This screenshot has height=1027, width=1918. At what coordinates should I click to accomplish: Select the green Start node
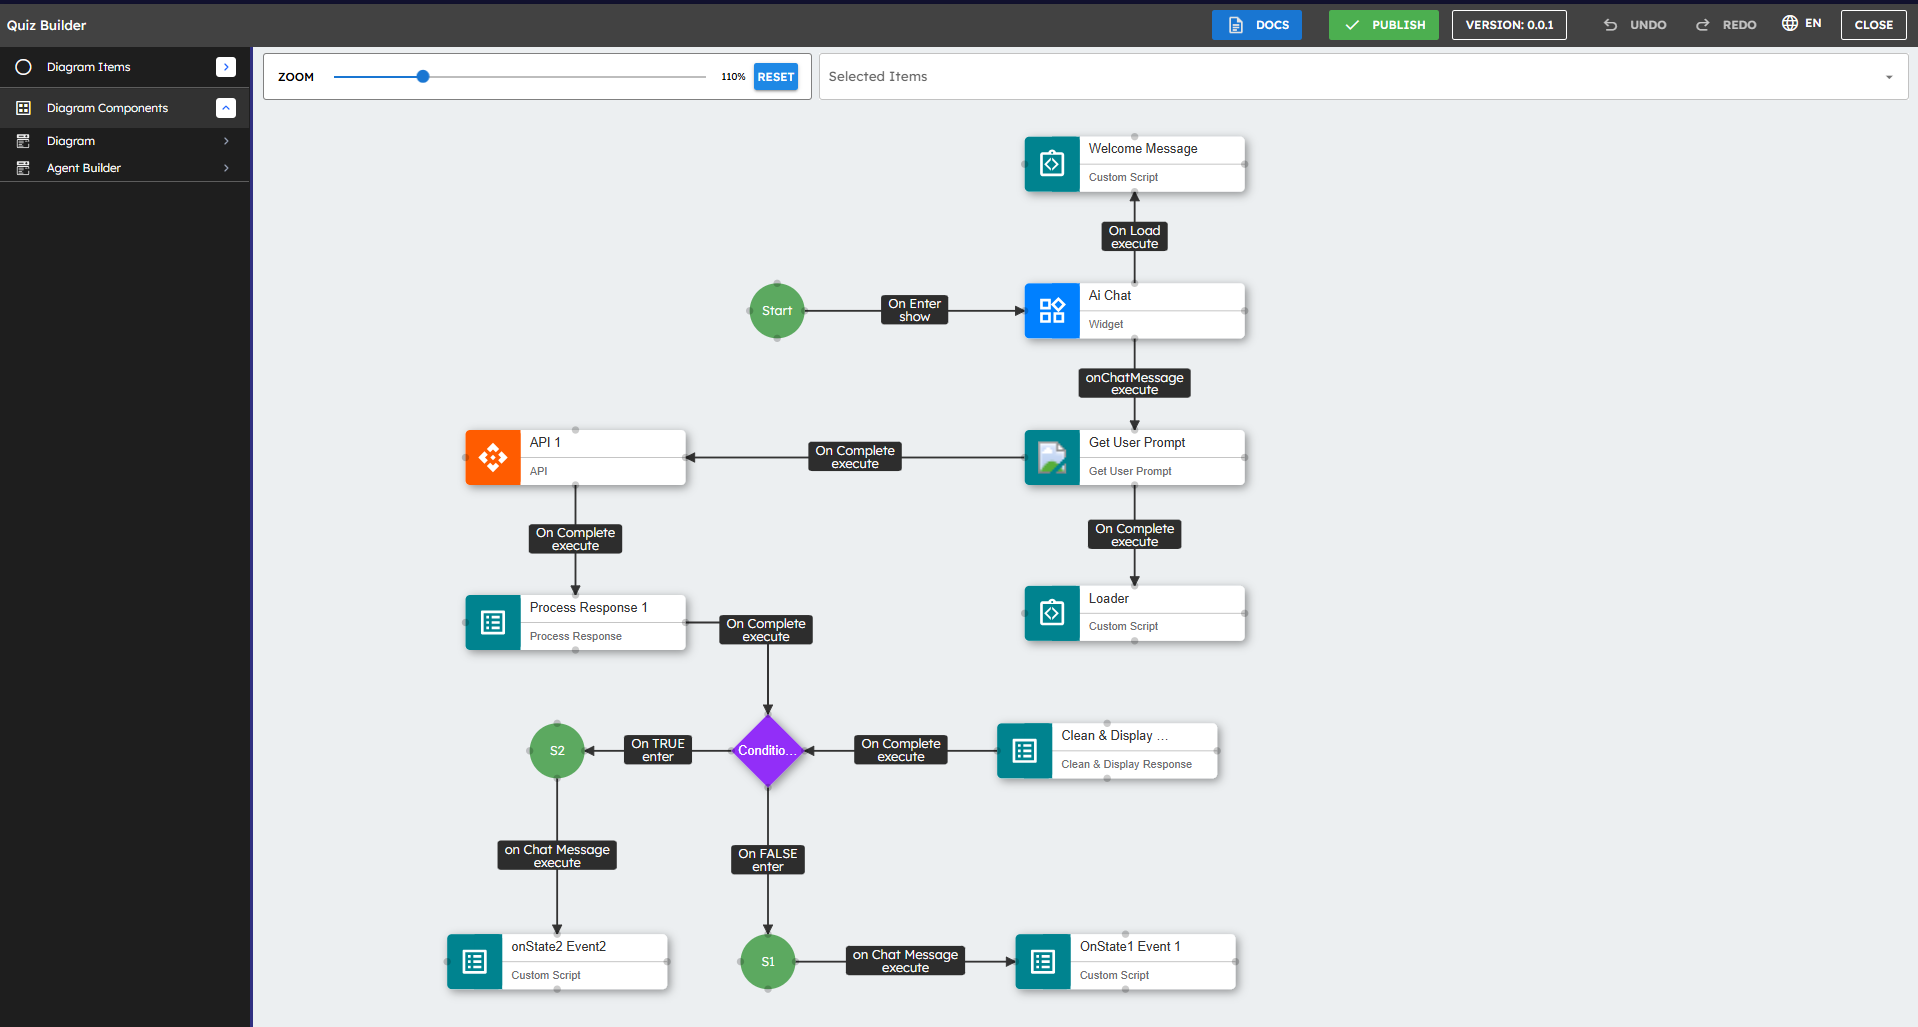coord(777,311)
